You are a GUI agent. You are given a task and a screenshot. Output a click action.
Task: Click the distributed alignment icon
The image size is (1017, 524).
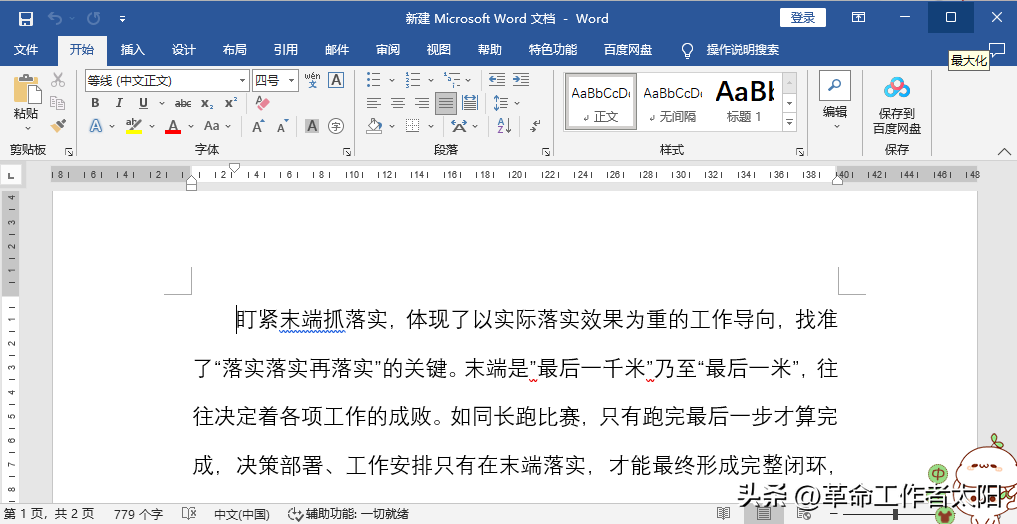[x=470, y=103]
